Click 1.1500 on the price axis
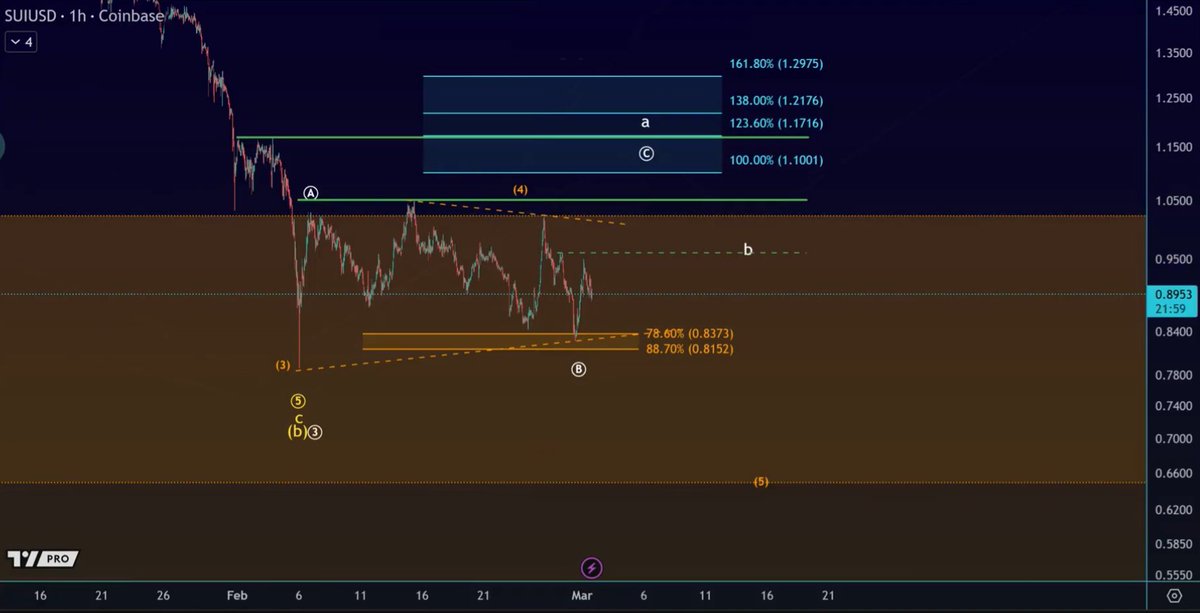The width and height of the screenshot is (1200, 613). 1174,147
